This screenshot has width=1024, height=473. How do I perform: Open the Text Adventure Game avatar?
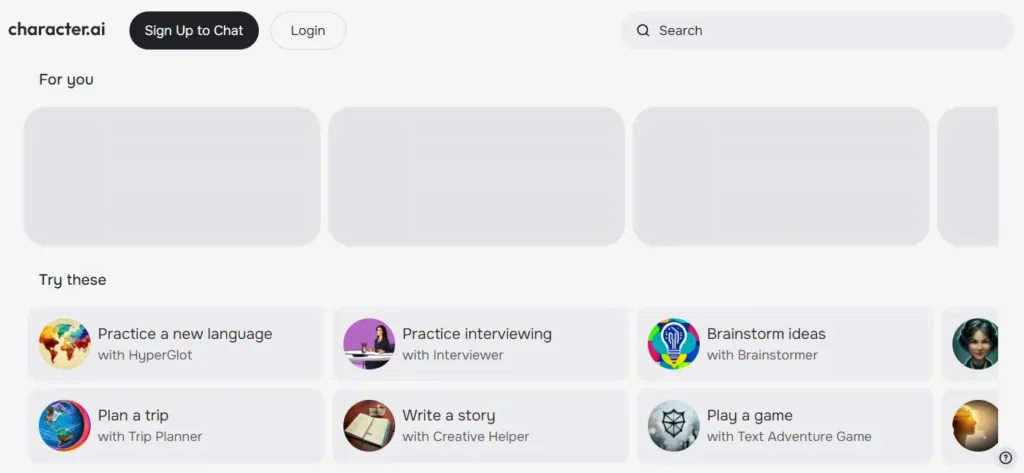coord(673,425)
